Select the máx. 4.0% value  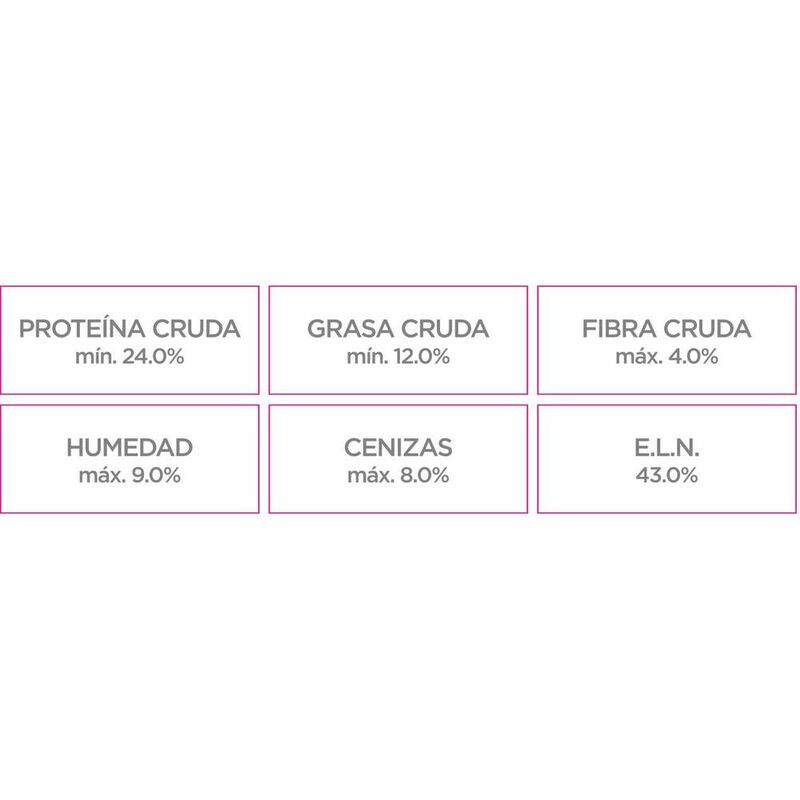click(667, 356)
